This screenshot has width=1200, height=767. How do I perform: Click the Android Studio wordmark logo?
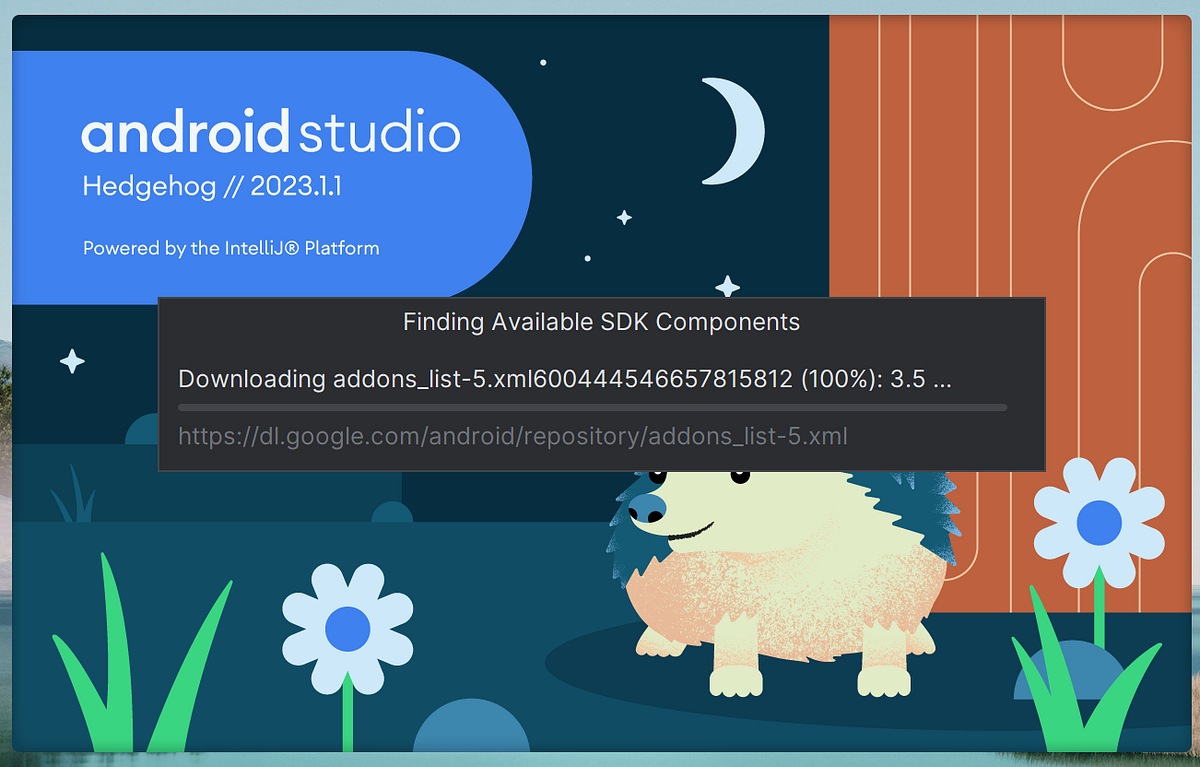pos(270,131)
